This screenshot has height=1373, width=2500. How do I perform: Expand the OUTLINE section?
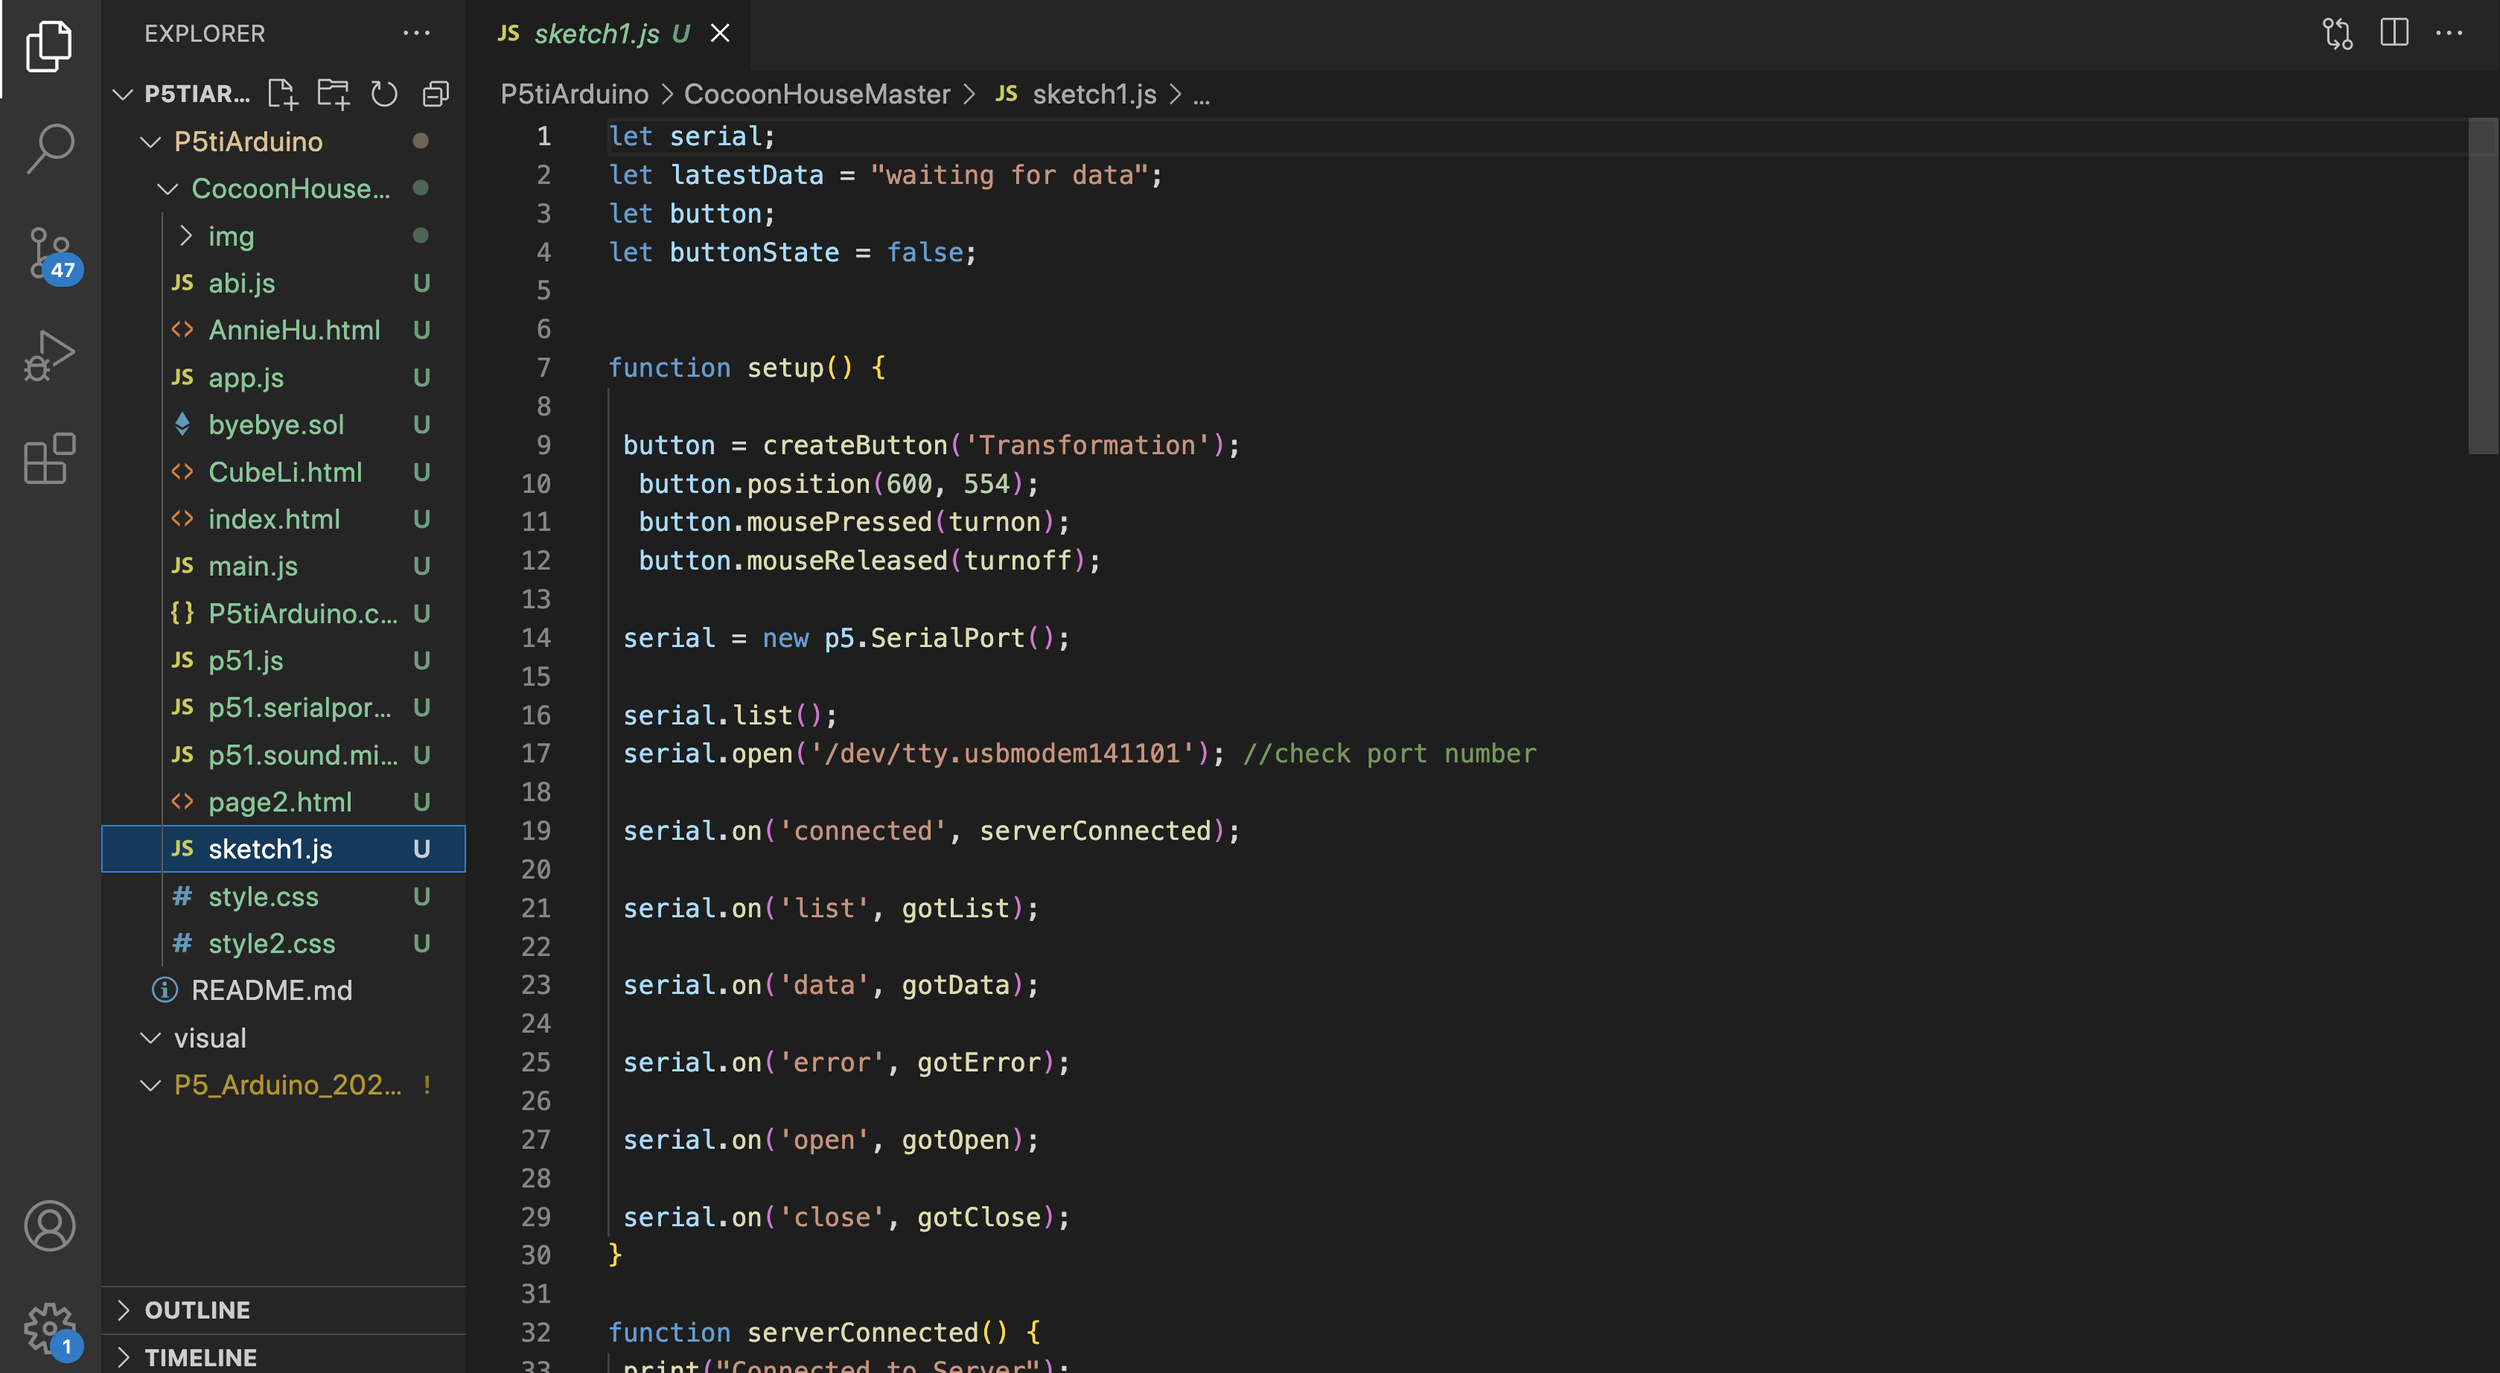(x=197, y=1310)
